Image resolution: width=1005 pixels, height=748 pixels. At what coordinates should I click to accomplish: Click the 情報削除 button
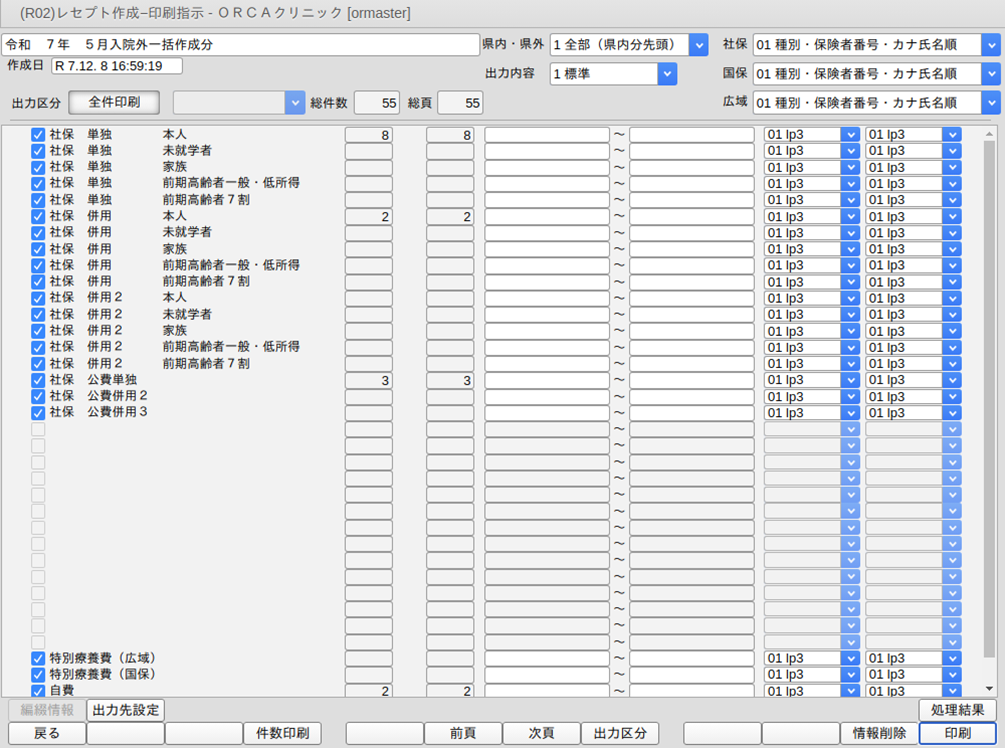point(879,733)
